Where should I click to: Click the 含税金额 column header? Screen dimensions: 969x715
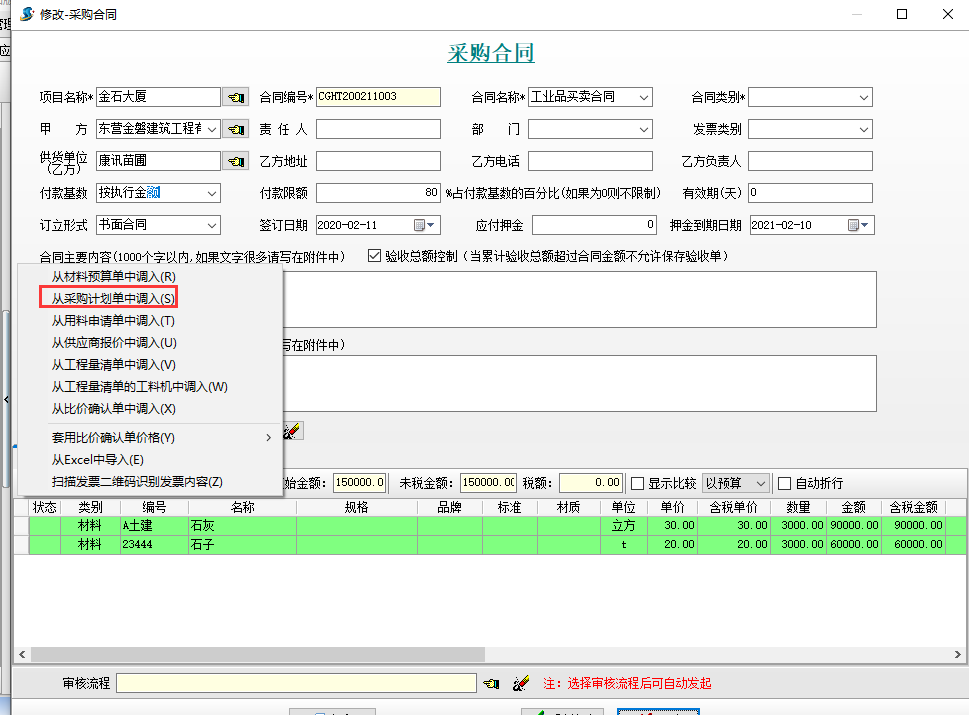point(912,507)
